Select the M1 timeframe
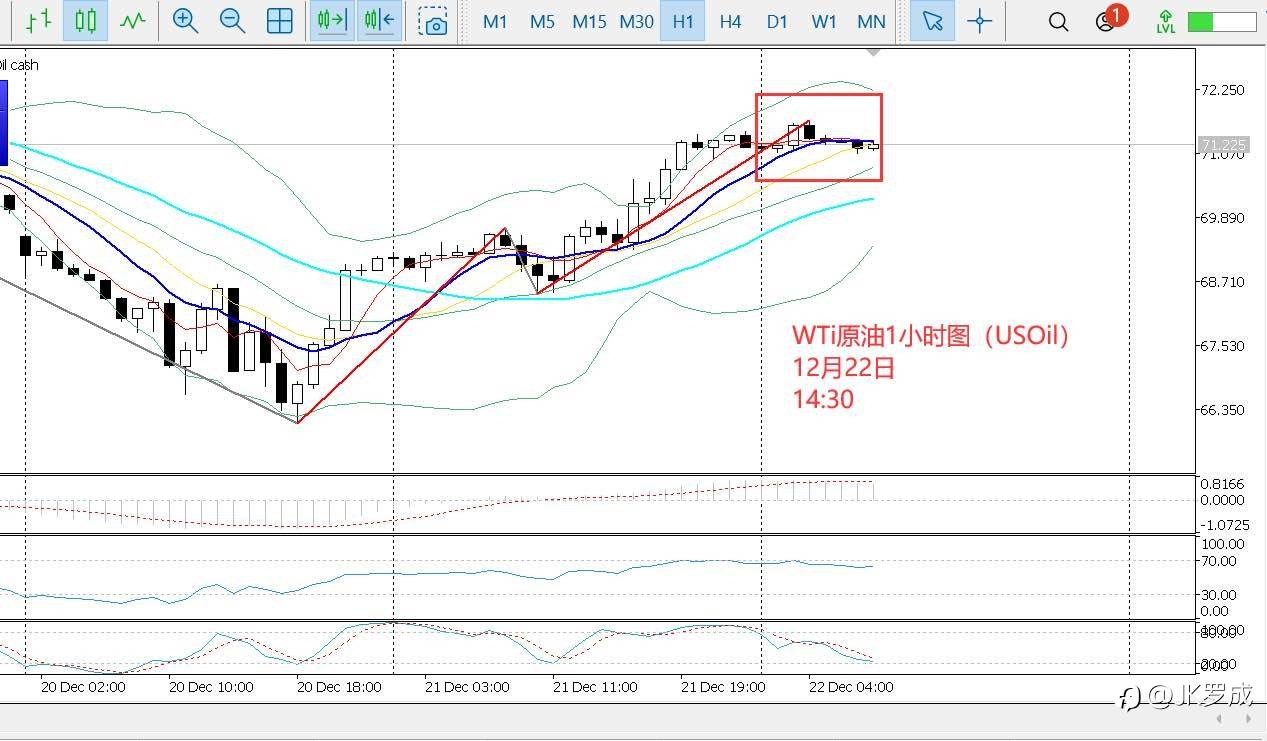Image resolution: width=1267 pixels, height=741 pixels. pos(495,21)
